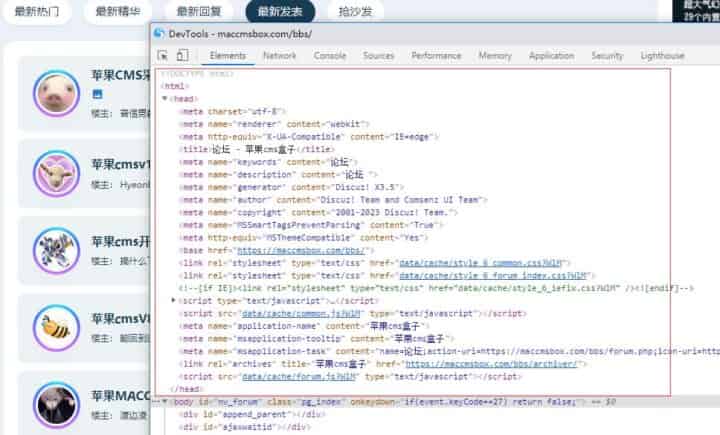Select the div ajaxwaitid line
Viewport: 720px width, 435px height.
pos(245,427)
